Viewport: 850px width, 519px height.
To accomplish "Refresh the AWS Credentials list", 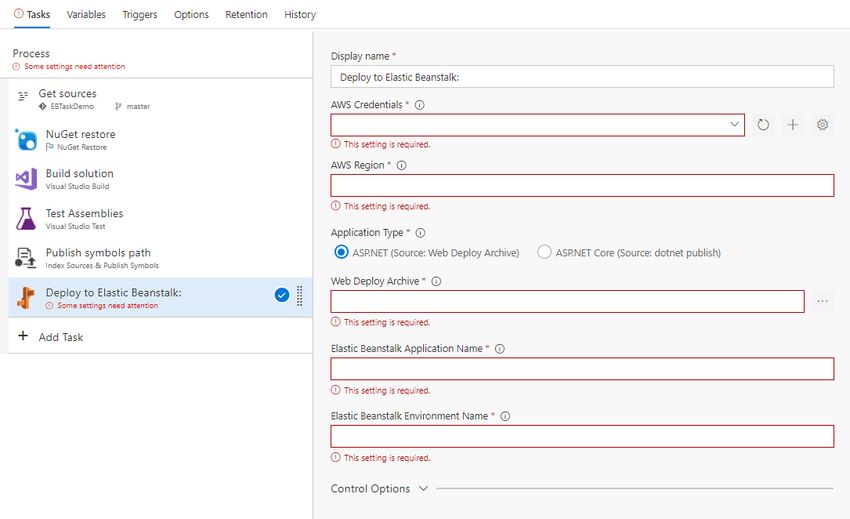I will [763, 125].
